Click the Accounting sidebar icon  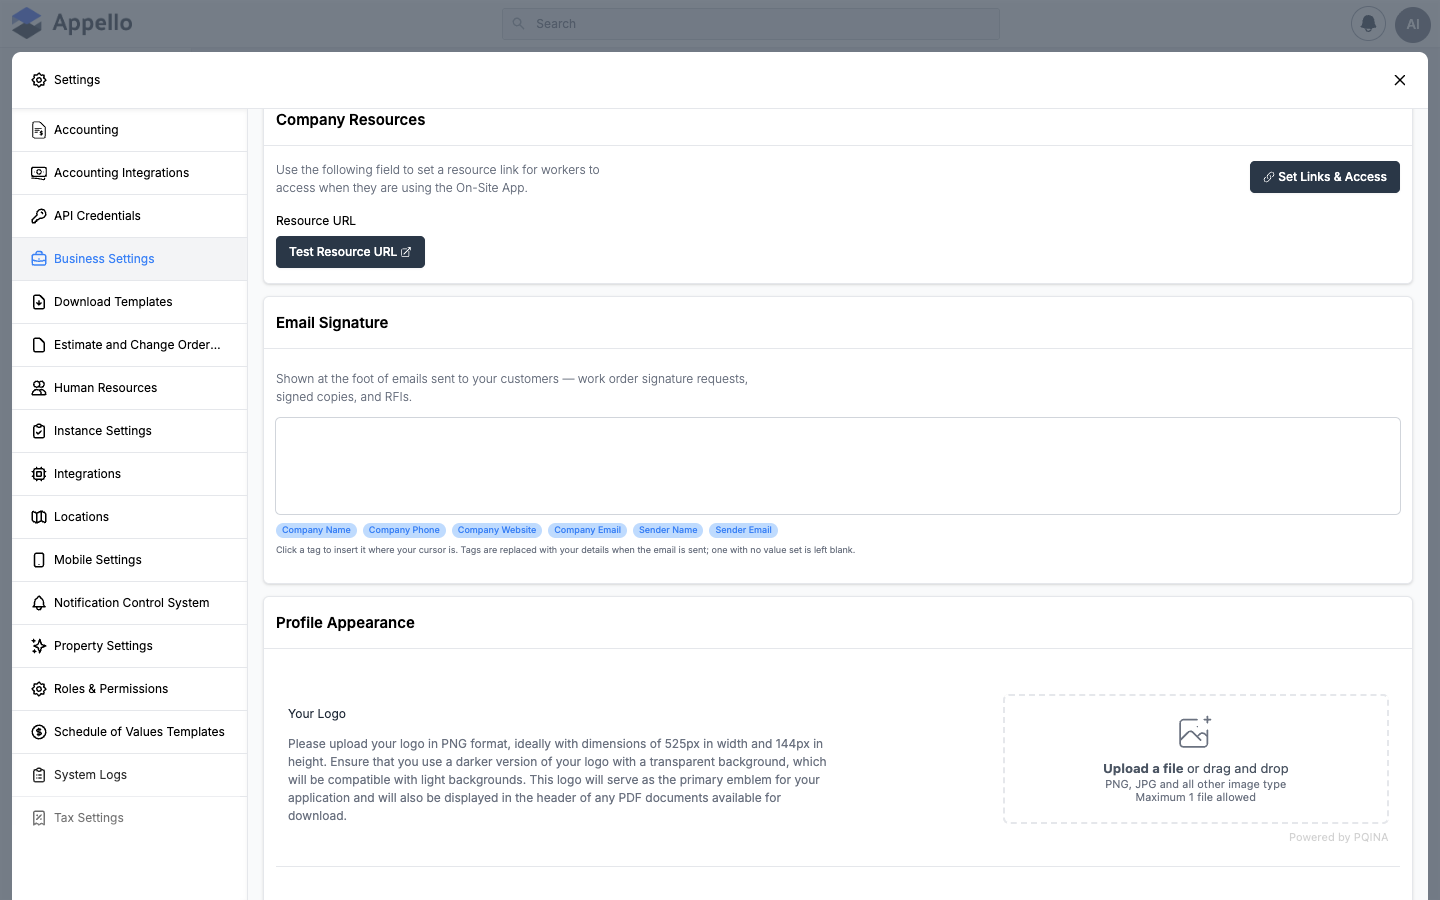click(39, 130)
